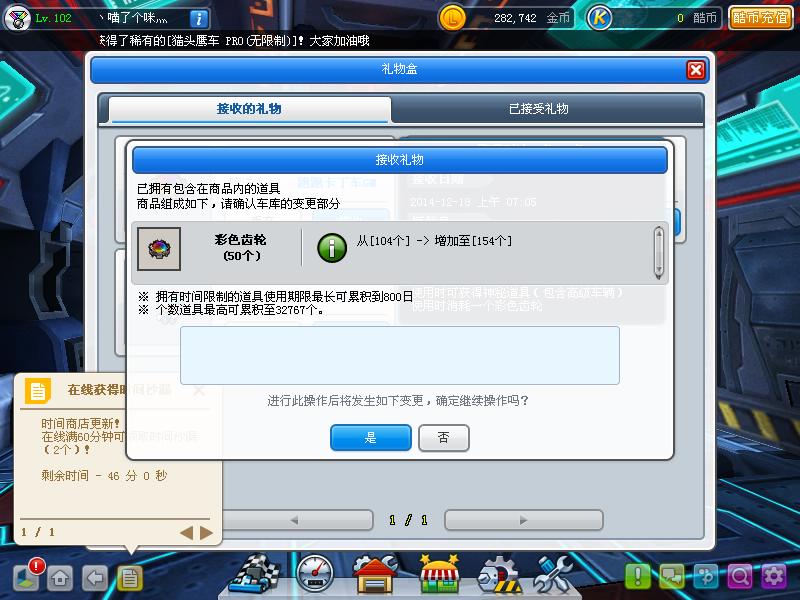Click the blue whistle icon
800x600 pixels.
[x=706, y=577]
